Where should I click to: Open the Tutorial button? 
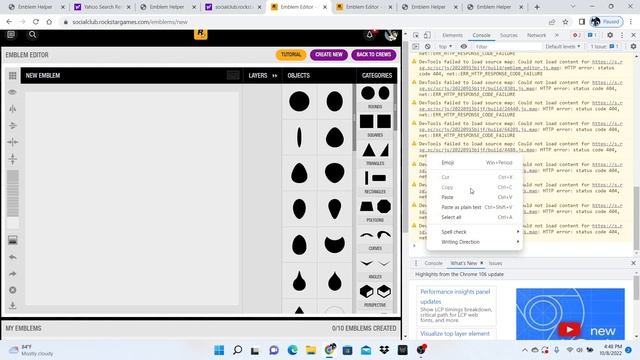pos(291,55)
